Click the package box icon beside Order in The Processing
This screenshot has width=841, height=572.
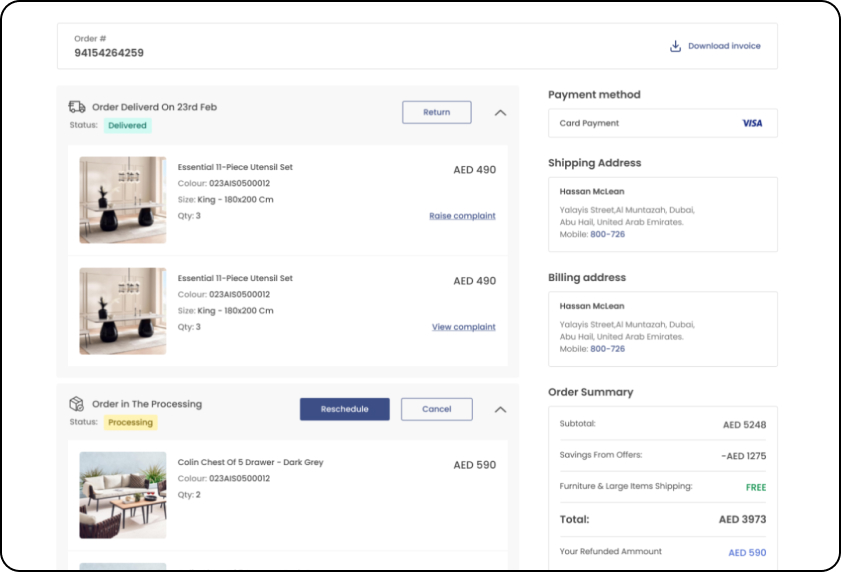[x=77, y=404]
